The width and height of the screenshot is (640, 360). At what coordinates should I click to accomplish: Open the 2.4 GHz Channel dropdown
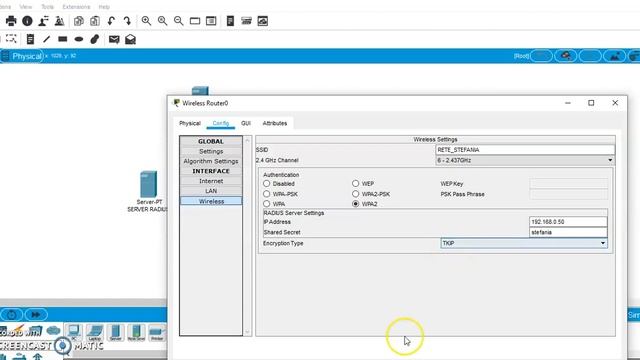[x=525, y=160]
